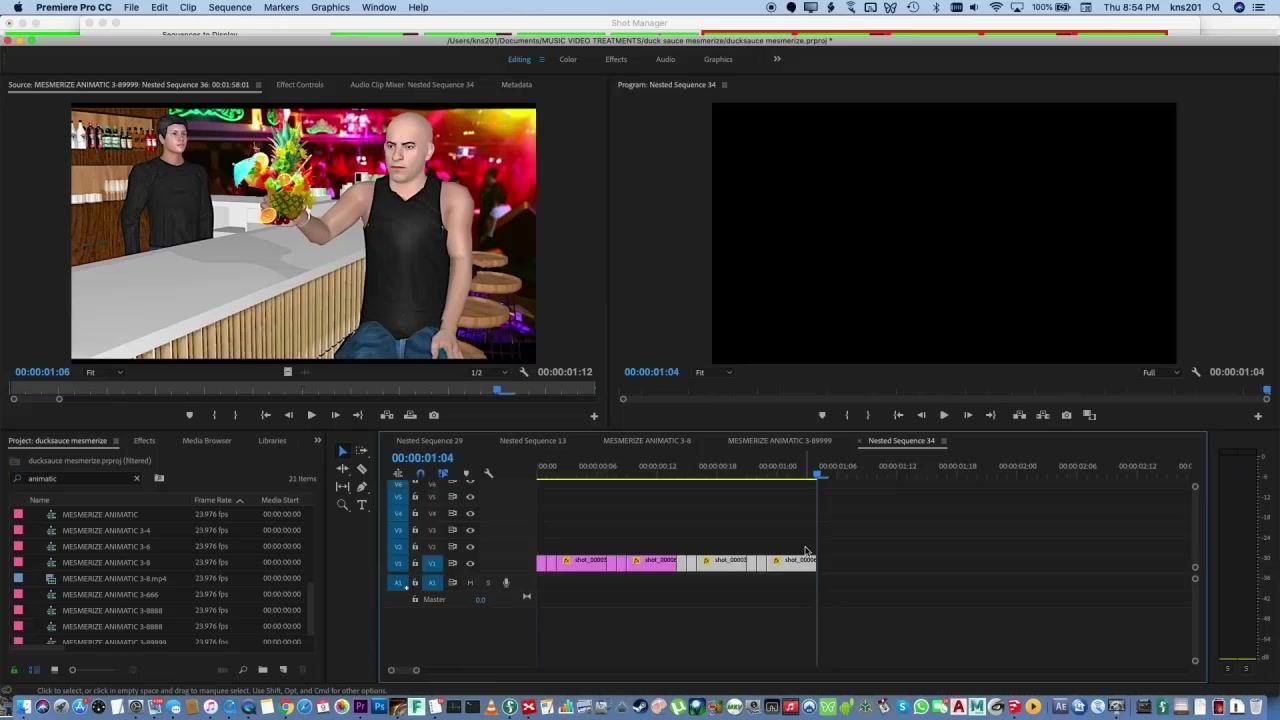Switch to Effect Controls tab
This screenshot has width=1280, height=720.
coord(300,85)
